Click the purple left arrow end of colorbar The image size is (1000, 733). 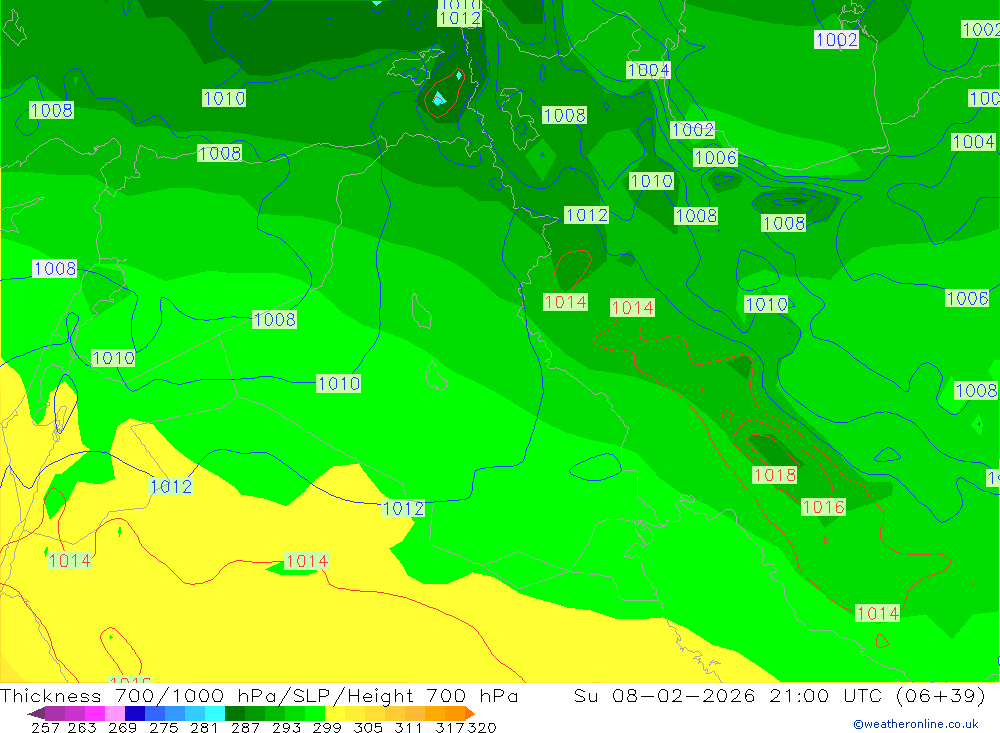pyautogui.click(x=36, y=713)
